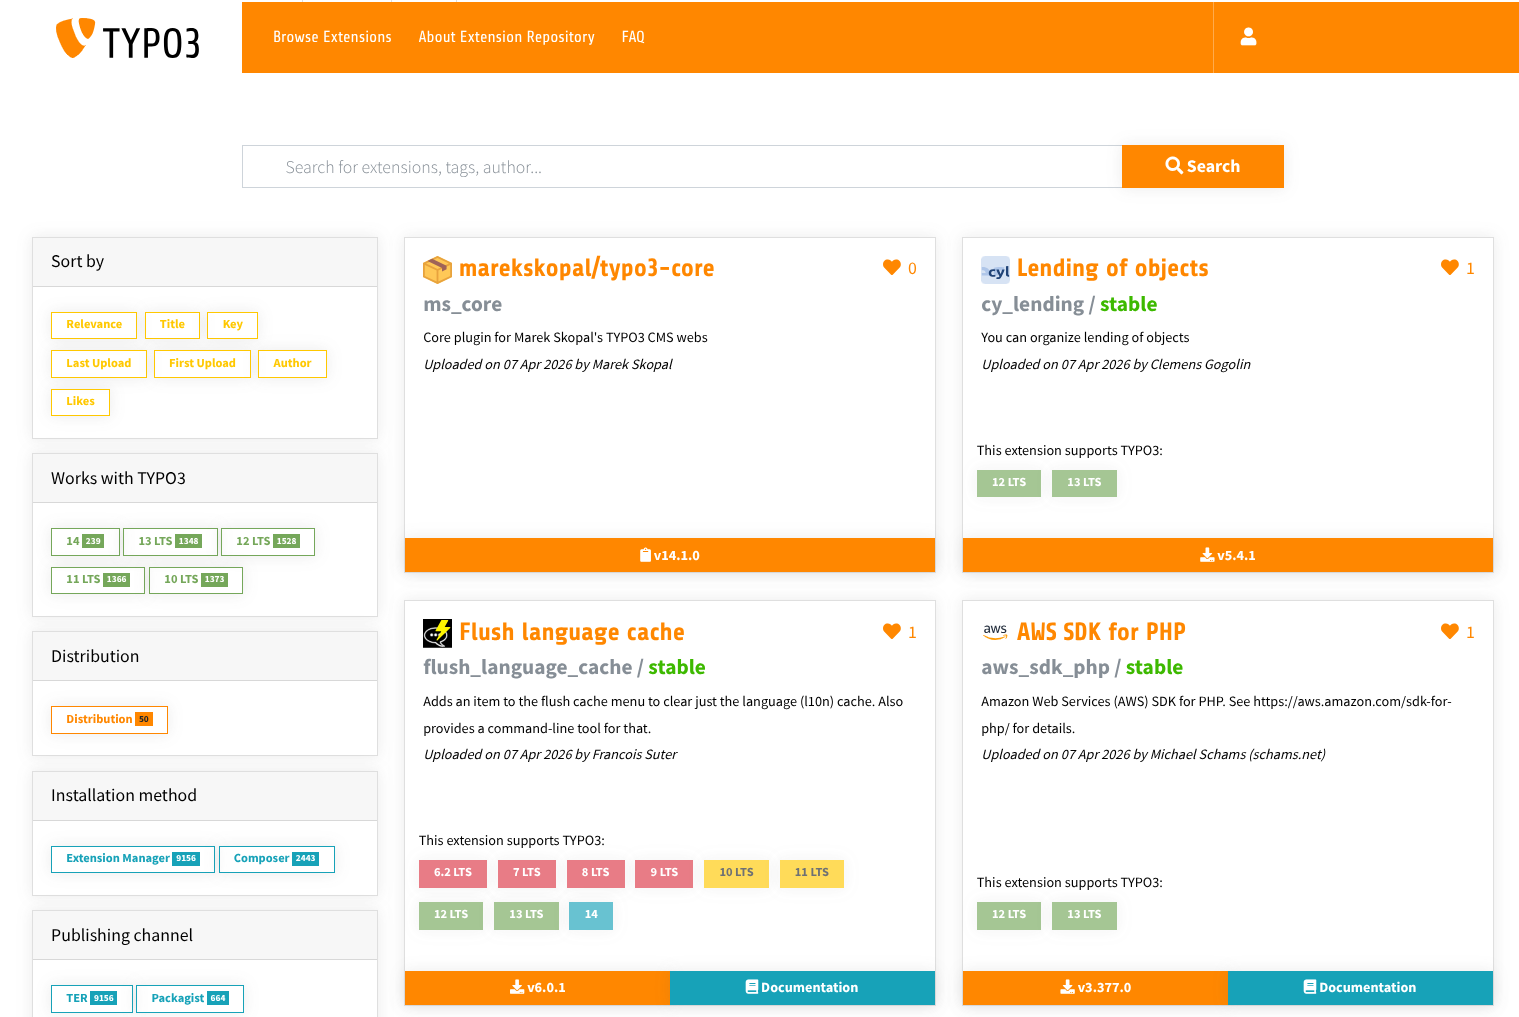Click 13 LTS tag on Lending of objects
This screenshot has height=1017, width=1519.
click(1084, 483)
